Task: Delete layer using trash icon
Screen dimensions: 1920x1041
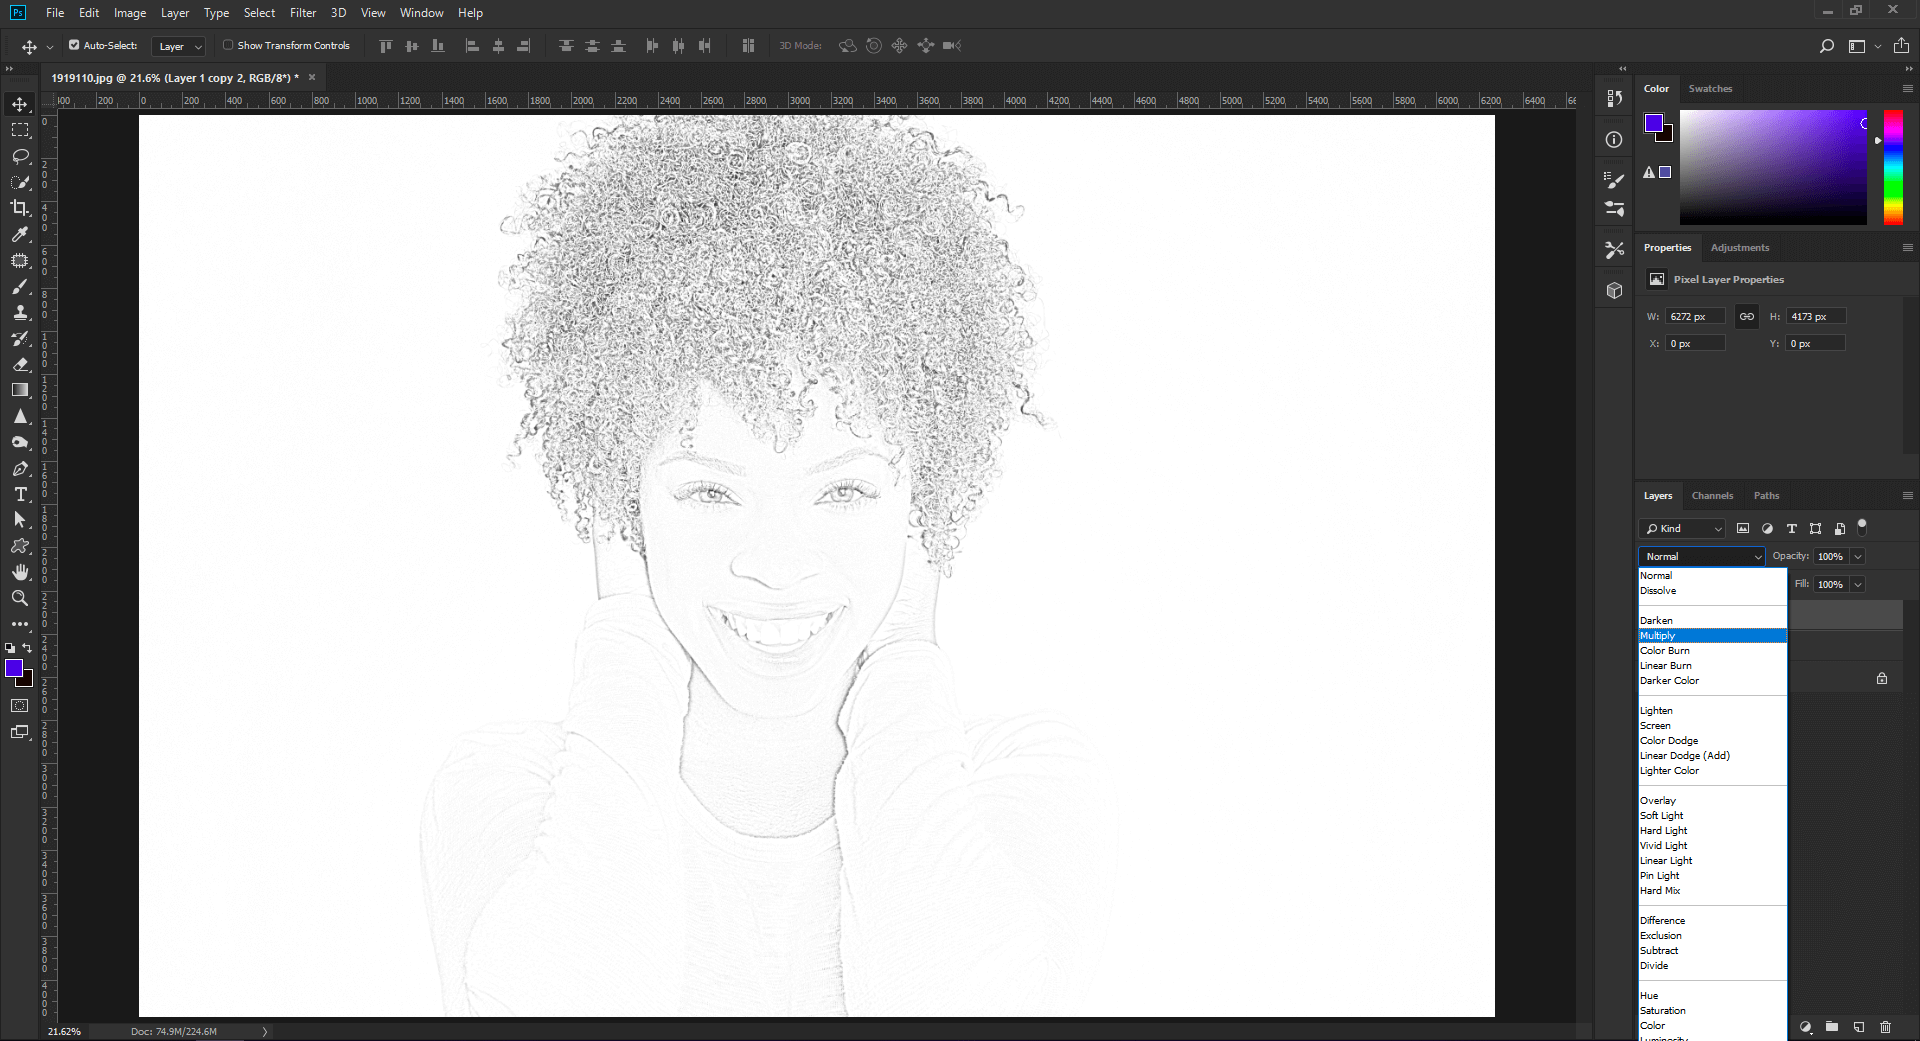Action: [x=1887, y=1027]
